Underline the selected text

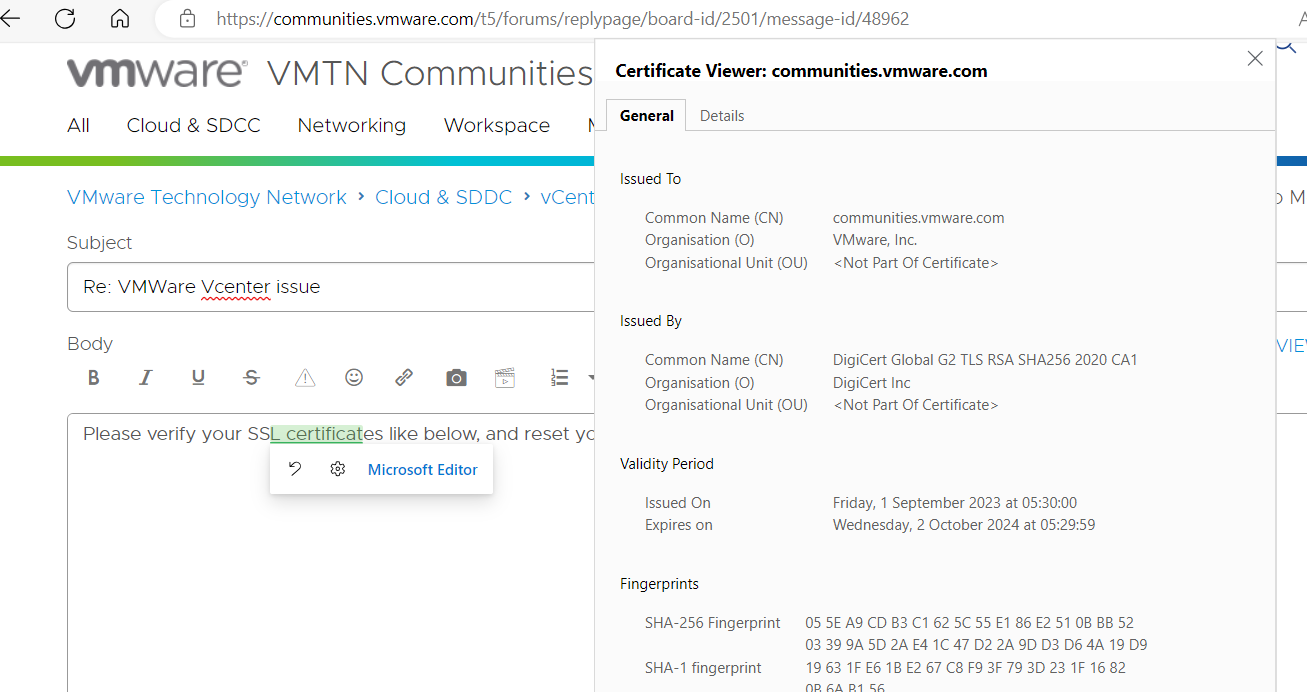tap(198, 377)
